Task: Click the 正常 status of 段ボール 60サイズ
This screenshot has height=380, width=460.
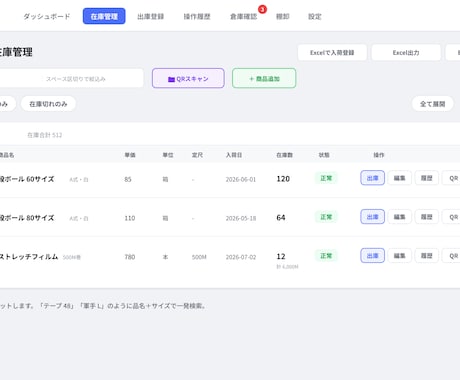Action: [x=326, y=178]
